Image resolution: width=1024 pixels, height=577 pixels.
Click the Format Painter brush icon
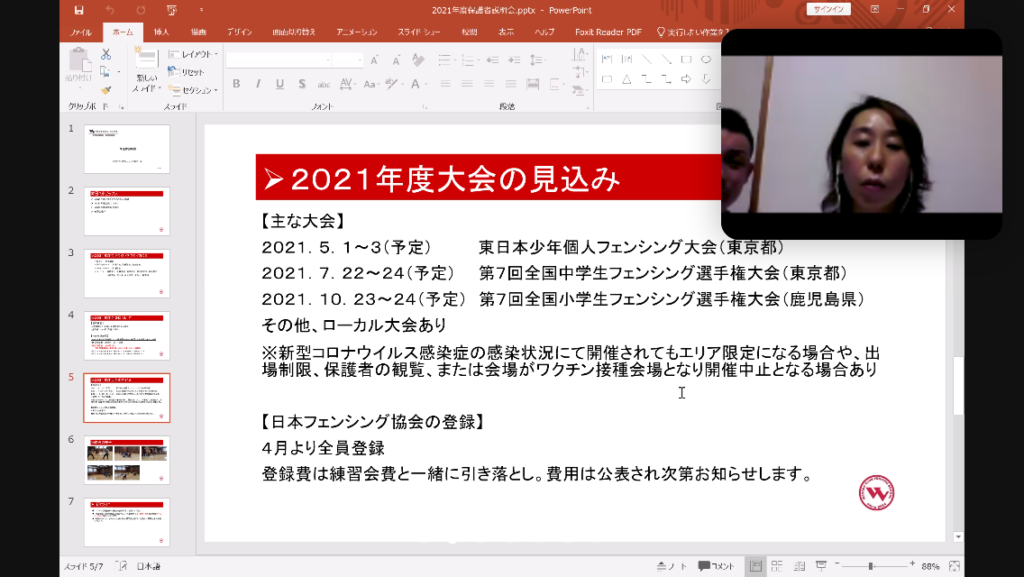point(106,89)
